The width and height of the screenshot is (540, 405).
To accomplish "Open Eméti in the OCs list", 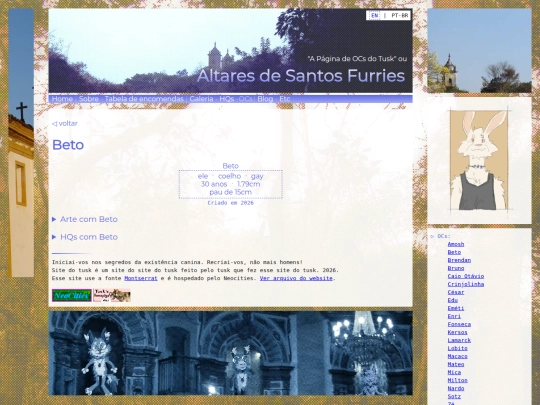I will (x=456, y=308).
